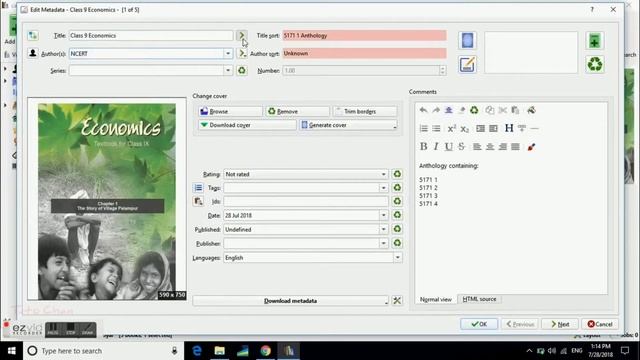Click the Title input field
This screenshot has height=360, width=640.
151,36
